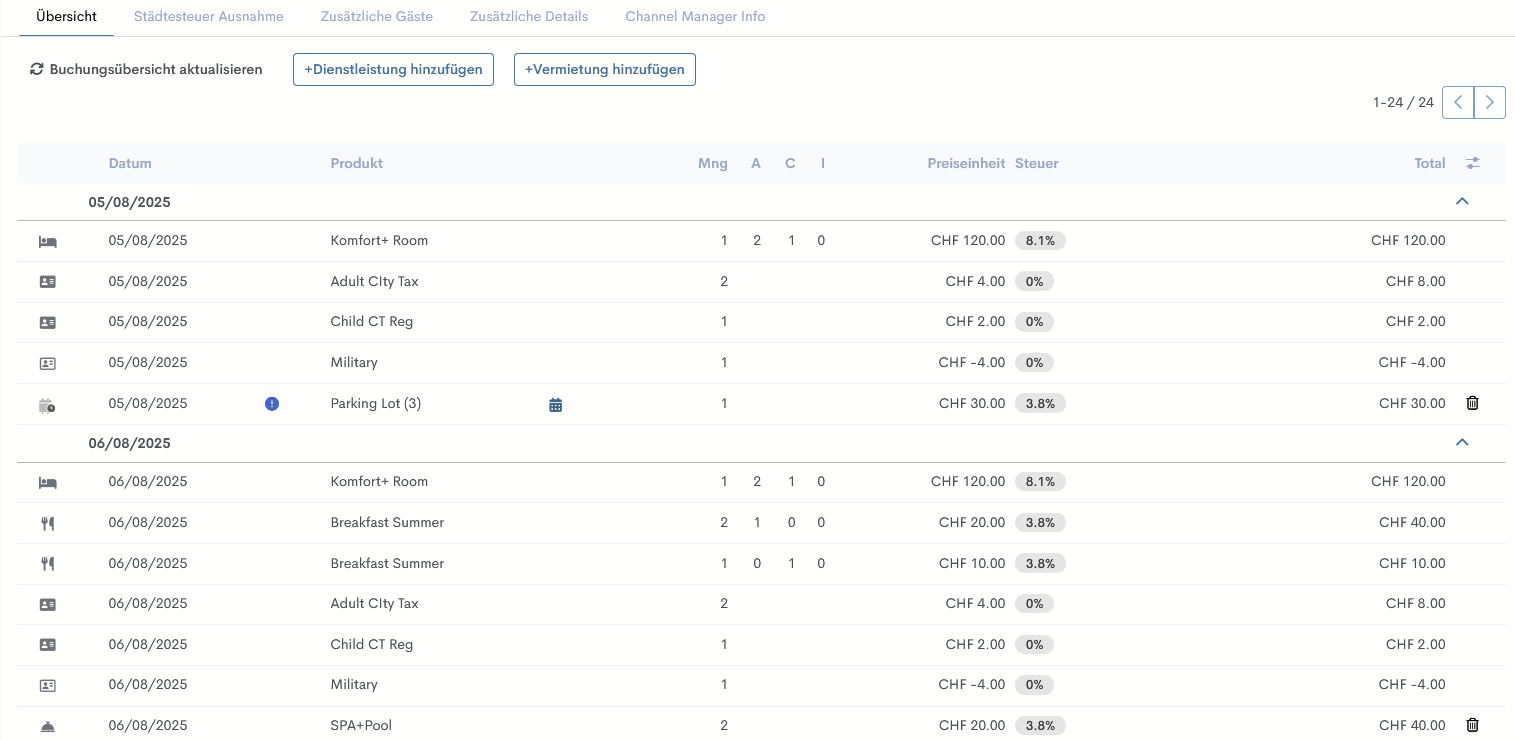Viewport: 1515px width, 741px height.
Task: Go to next page of results
Action: click(1490, 102)
